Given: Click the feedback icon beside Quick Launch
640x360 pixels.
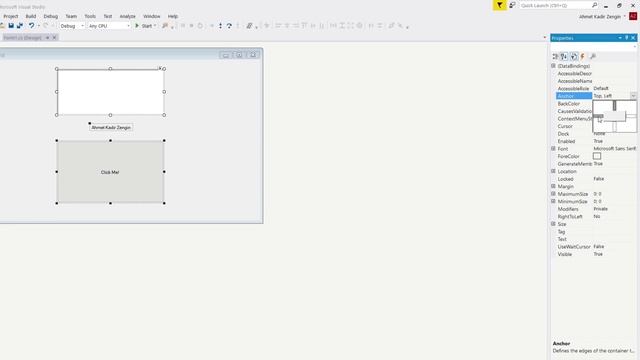Looking at the screenshot, I should point(512,5).
